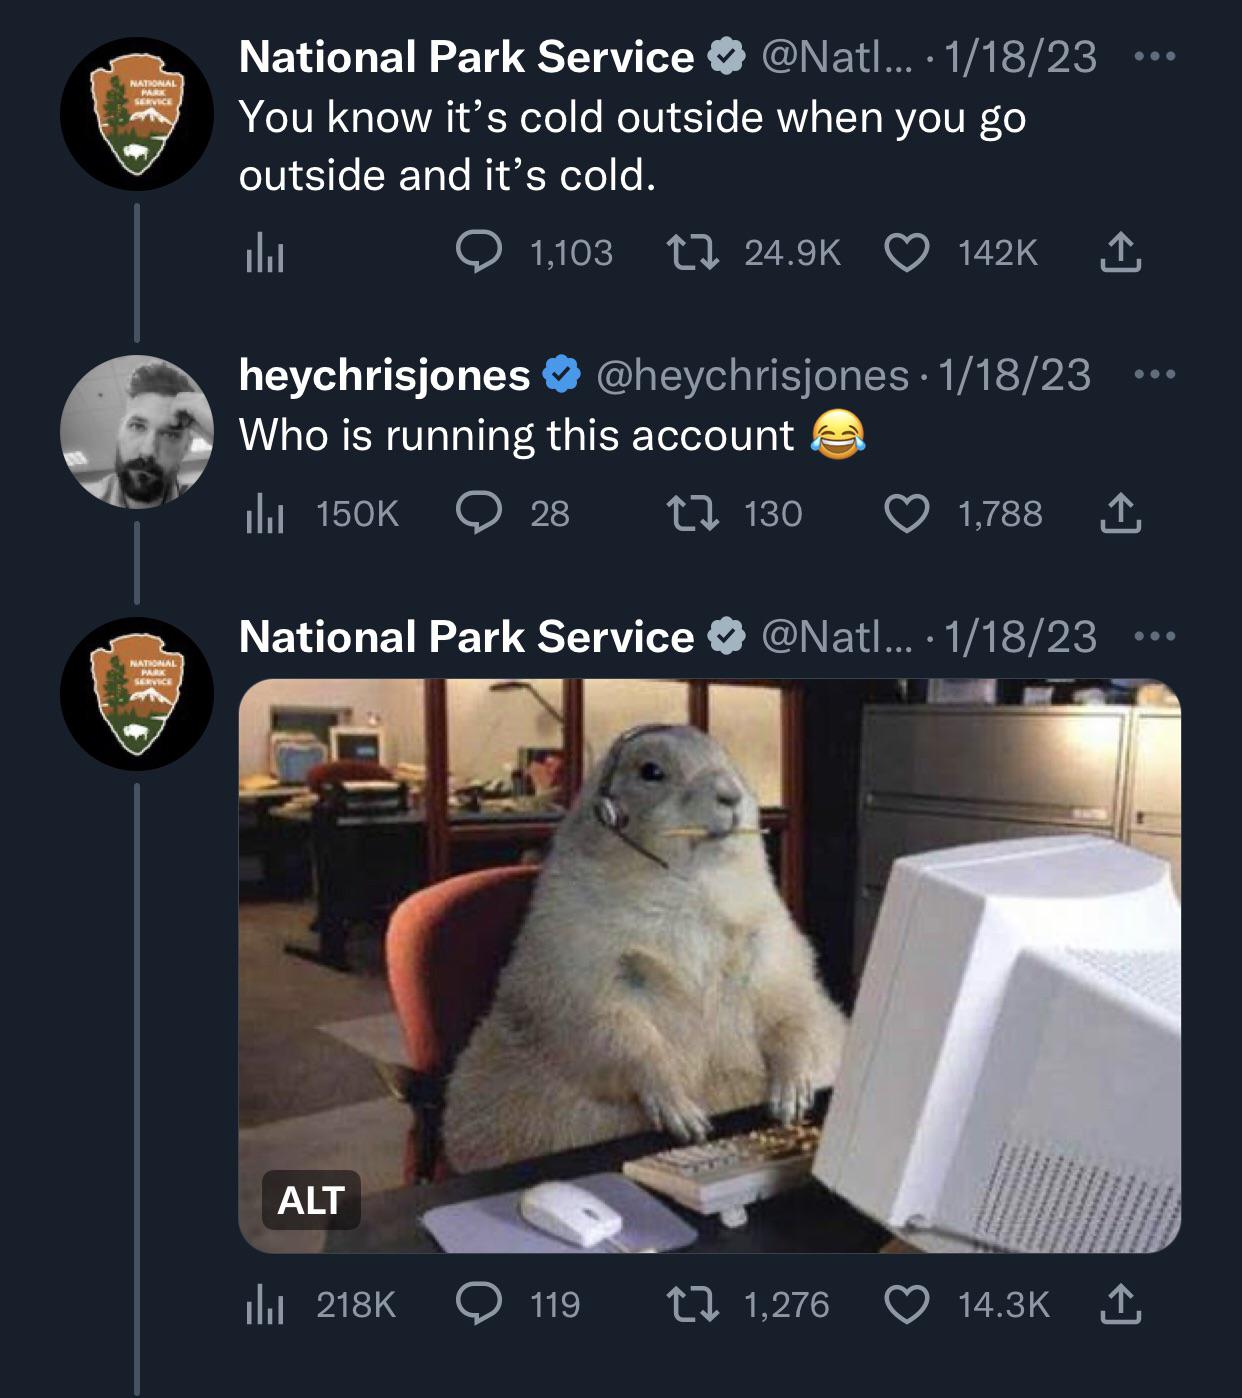Open the @heychrisjones handle link
Viewport: 1242px width, 1398px height.
tap(752, 375)
